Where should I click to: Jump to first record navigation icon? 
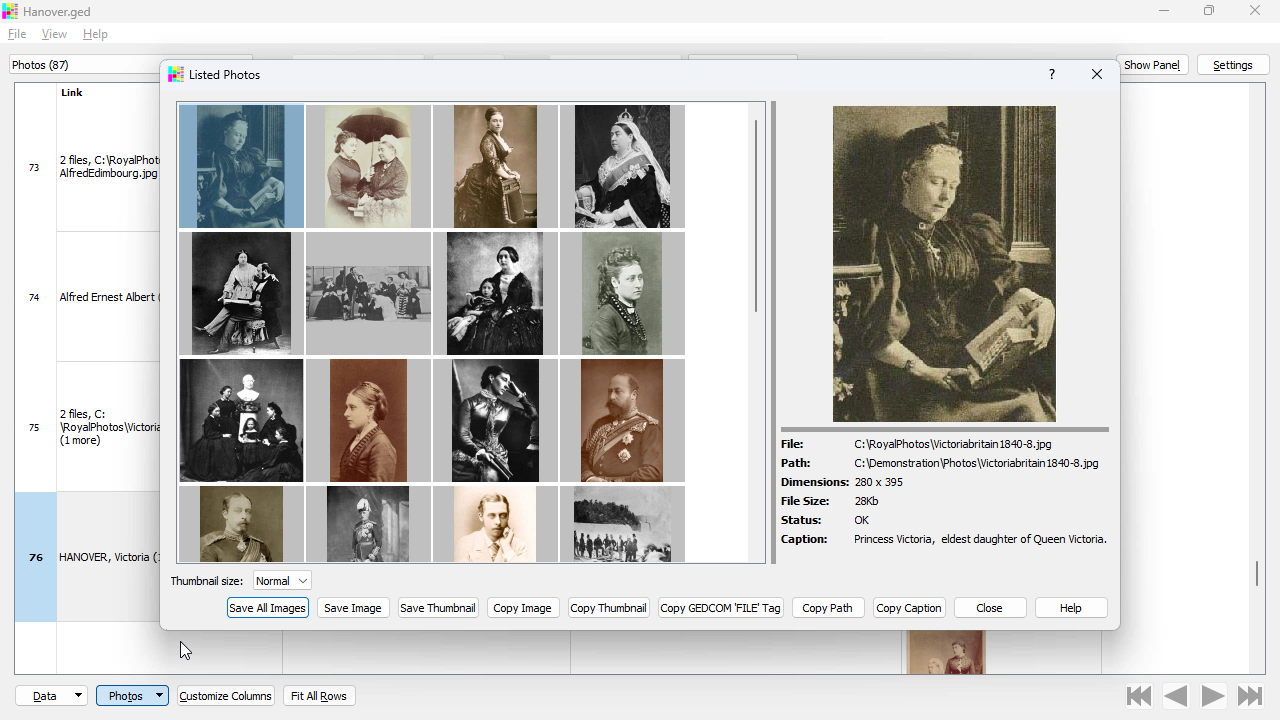coord(1139,696)
